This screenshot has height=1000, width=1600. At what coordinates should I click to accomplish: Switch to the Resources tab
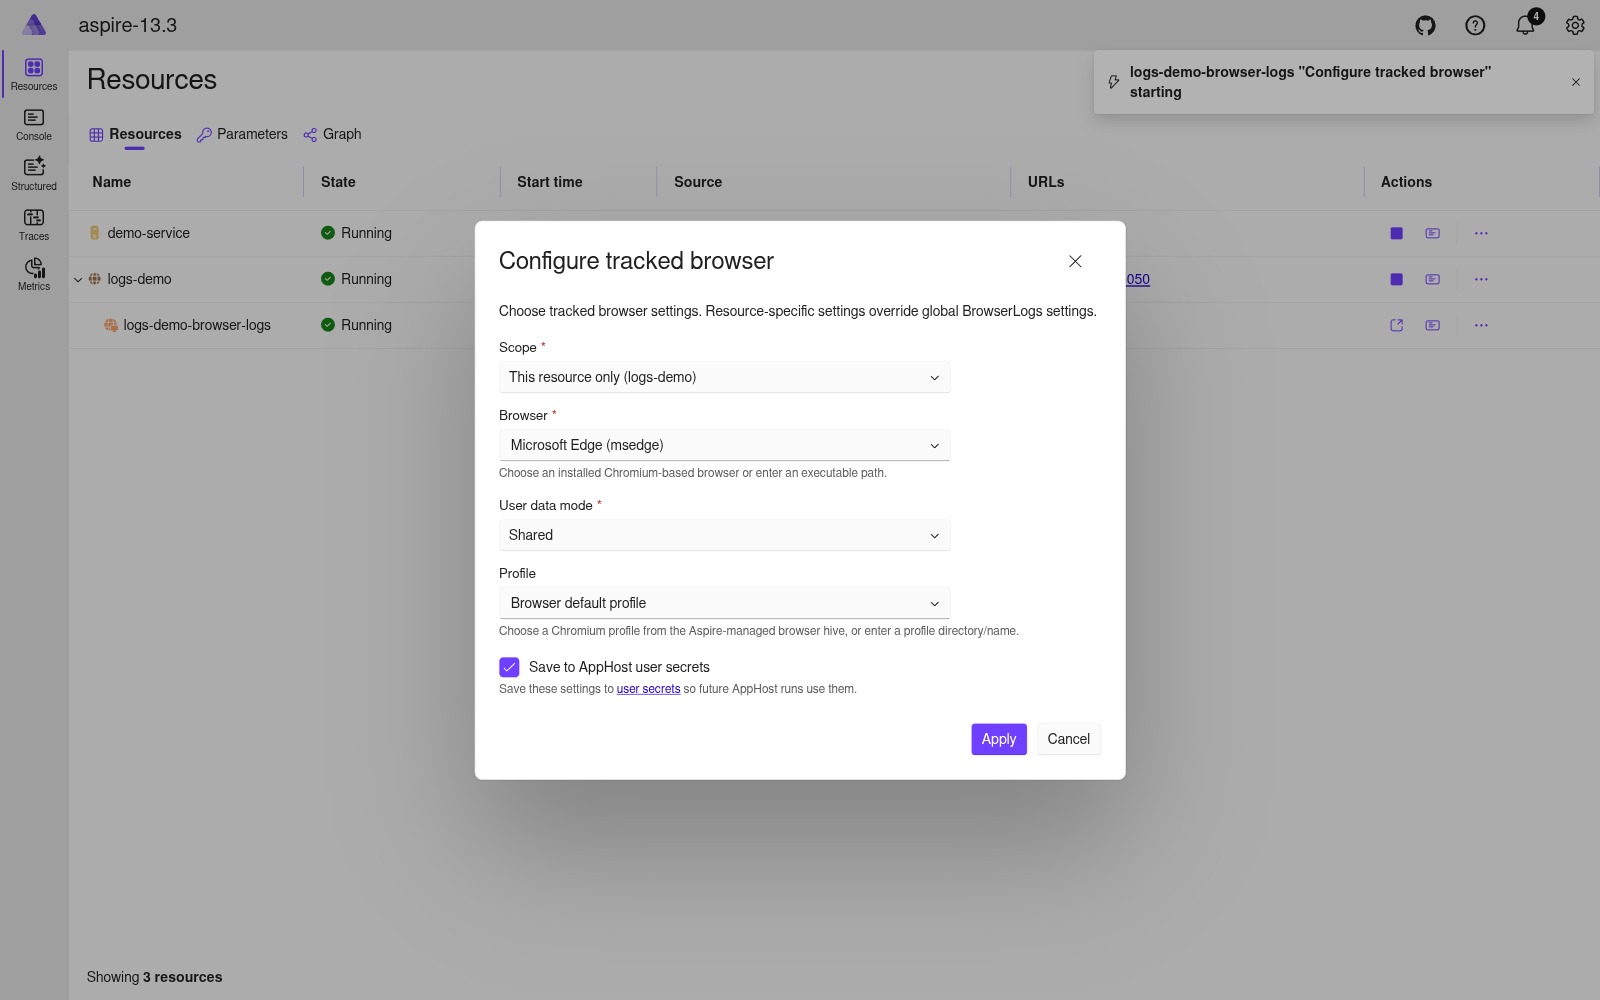click(135, 134)
